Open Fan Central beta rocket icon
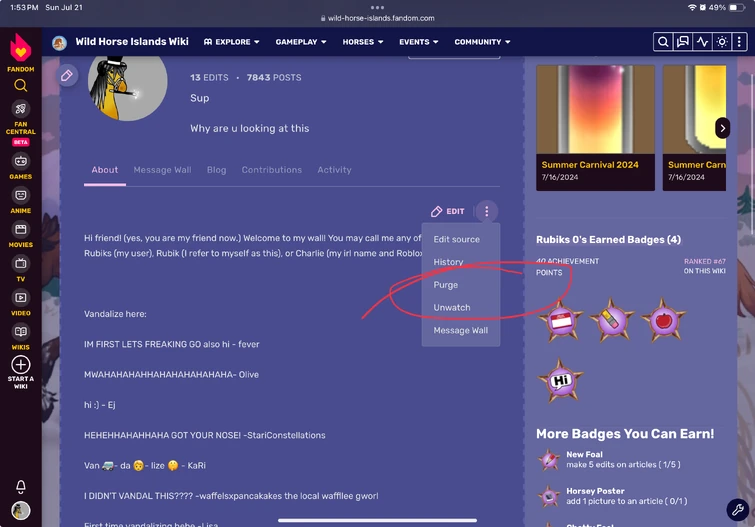This screenshot has width=755, height=527. tap(20, 109)
